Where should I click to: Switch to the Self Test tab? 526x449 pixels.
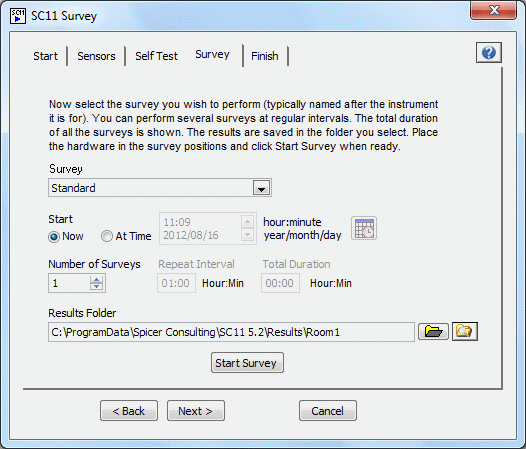click(156, 56)
